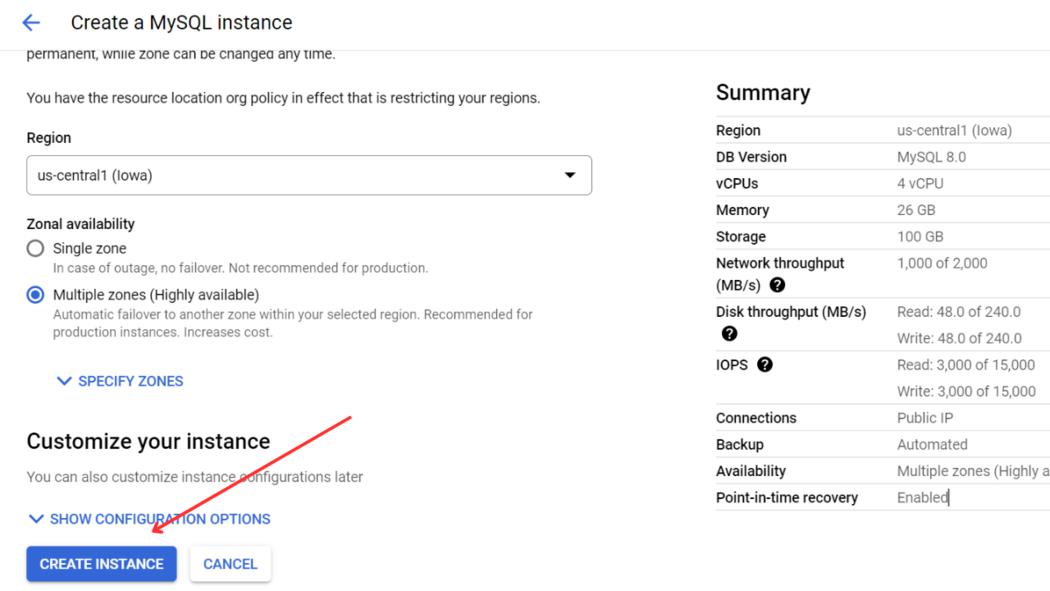The image size is (1050, 591).
Task: Click the 100 GB Storage value
Action: pos(920,237)
